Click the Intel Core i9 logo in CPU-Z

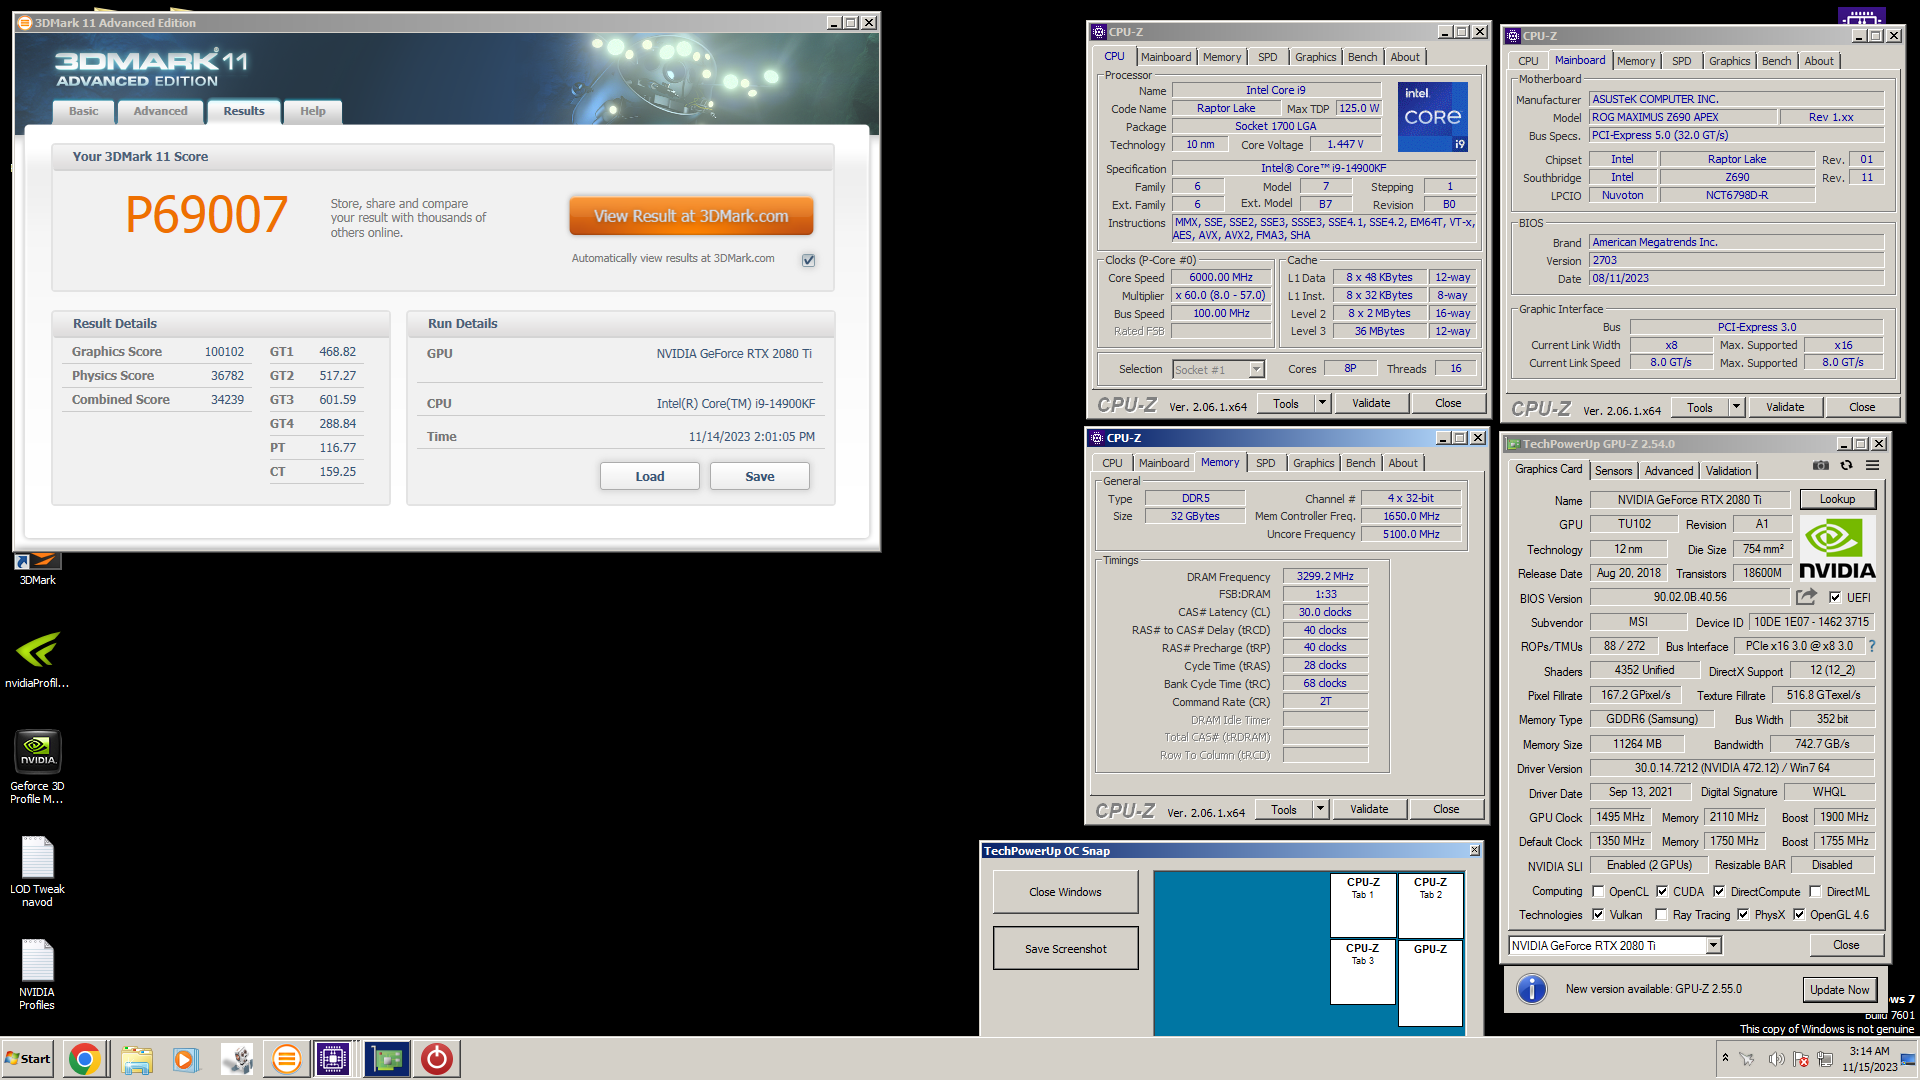click(1432, 117)
